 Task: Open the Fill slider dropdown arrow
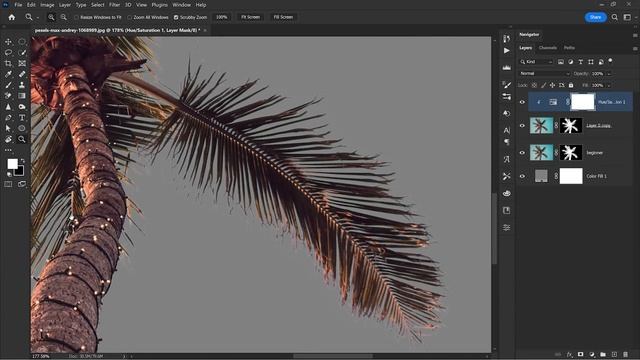coord(609,85)
